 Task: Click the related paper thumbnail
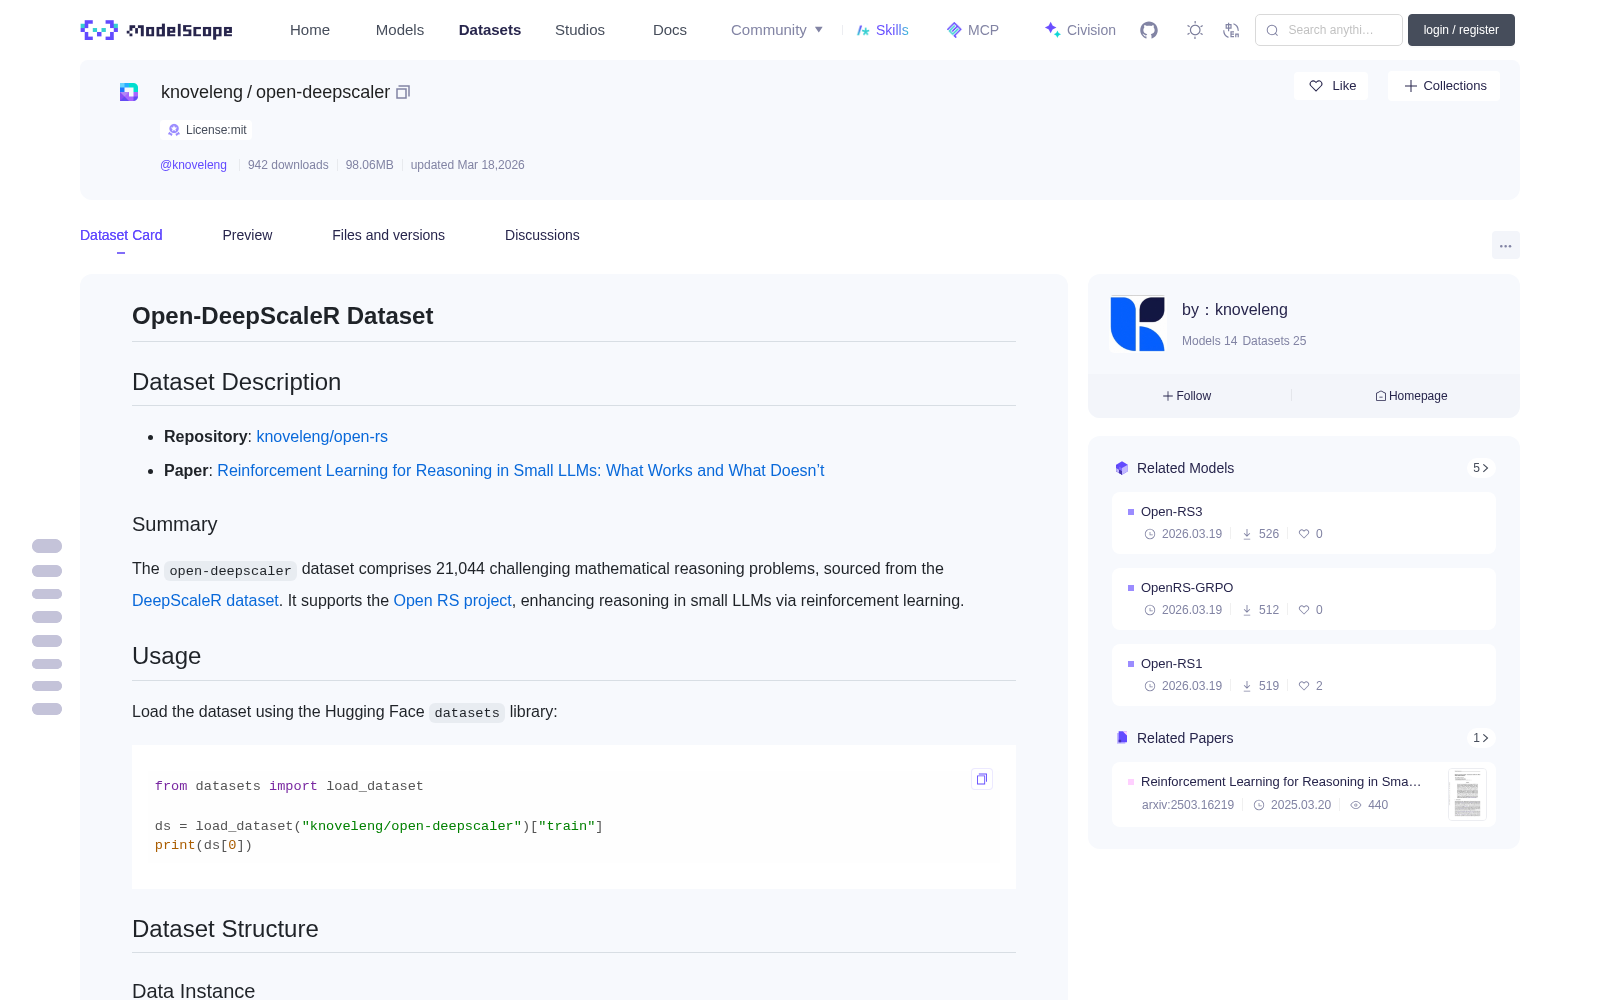click(x=1467, y=794)
